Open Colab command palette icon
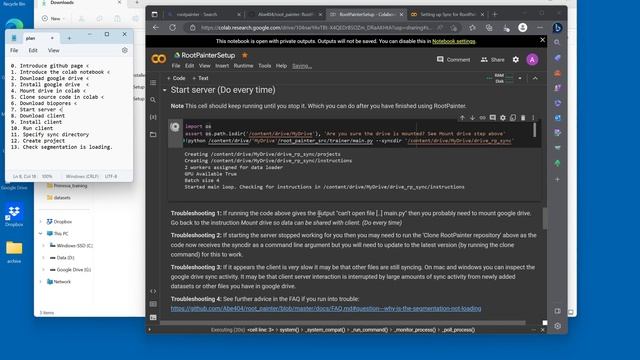Screen dimensions: 640x360 coord(153,304)
